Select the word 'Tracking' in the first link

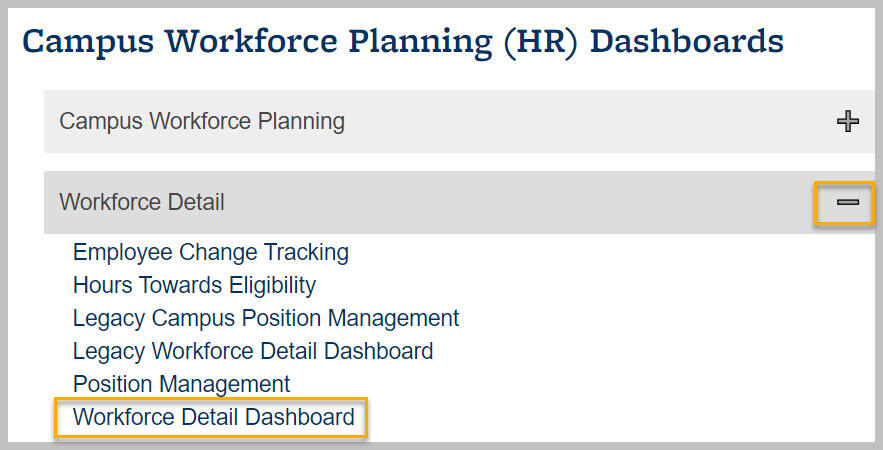pyautogui.click(x=306, y=252)
